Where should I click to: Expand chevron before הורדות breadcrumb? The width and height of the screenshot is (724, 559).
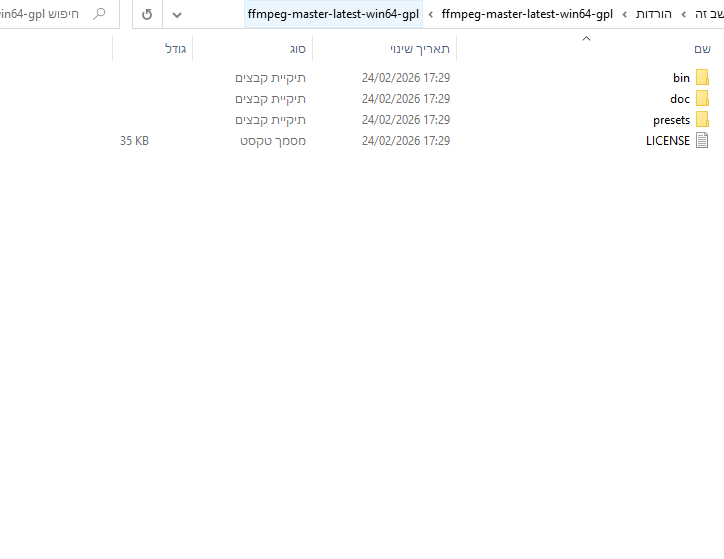(683, 14)
